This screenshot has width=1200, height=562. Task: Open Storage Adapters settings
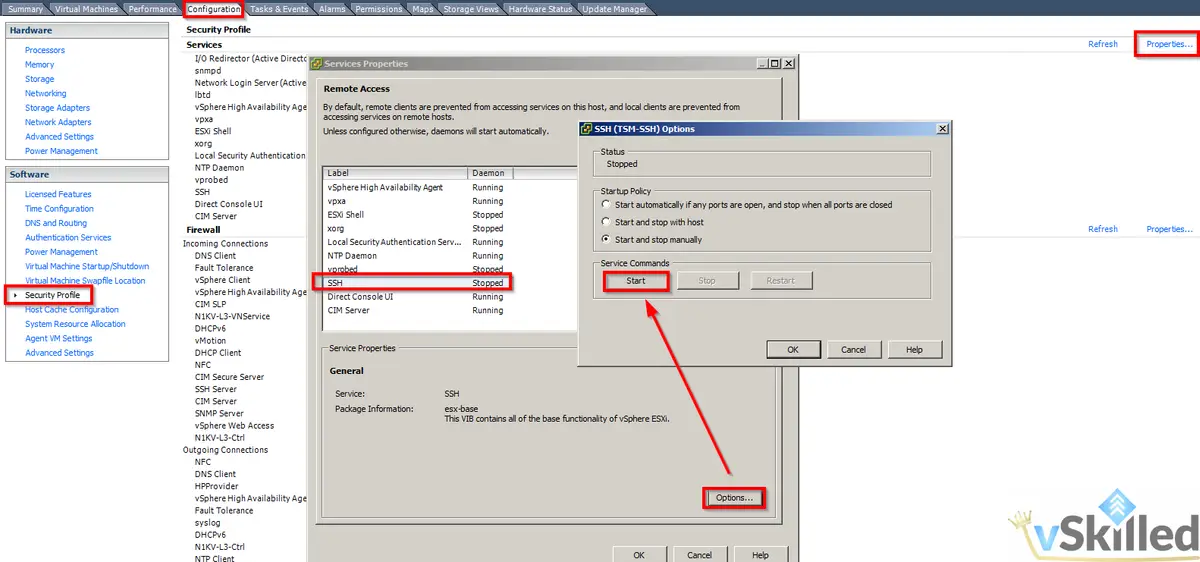coord(58,108)
